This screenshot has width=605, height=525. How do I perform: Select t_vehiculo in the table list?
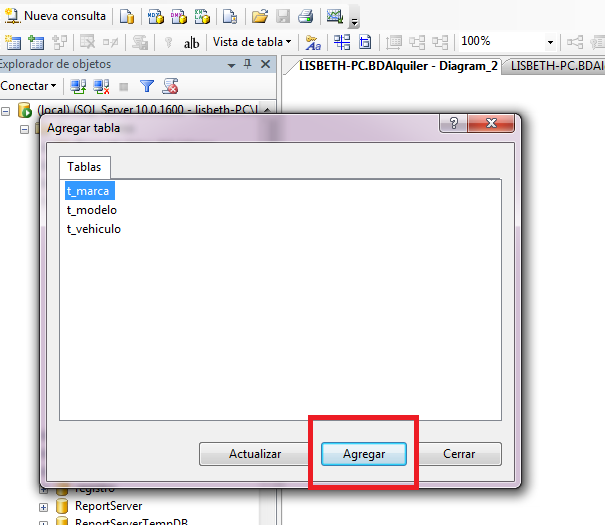coord(94,229)
